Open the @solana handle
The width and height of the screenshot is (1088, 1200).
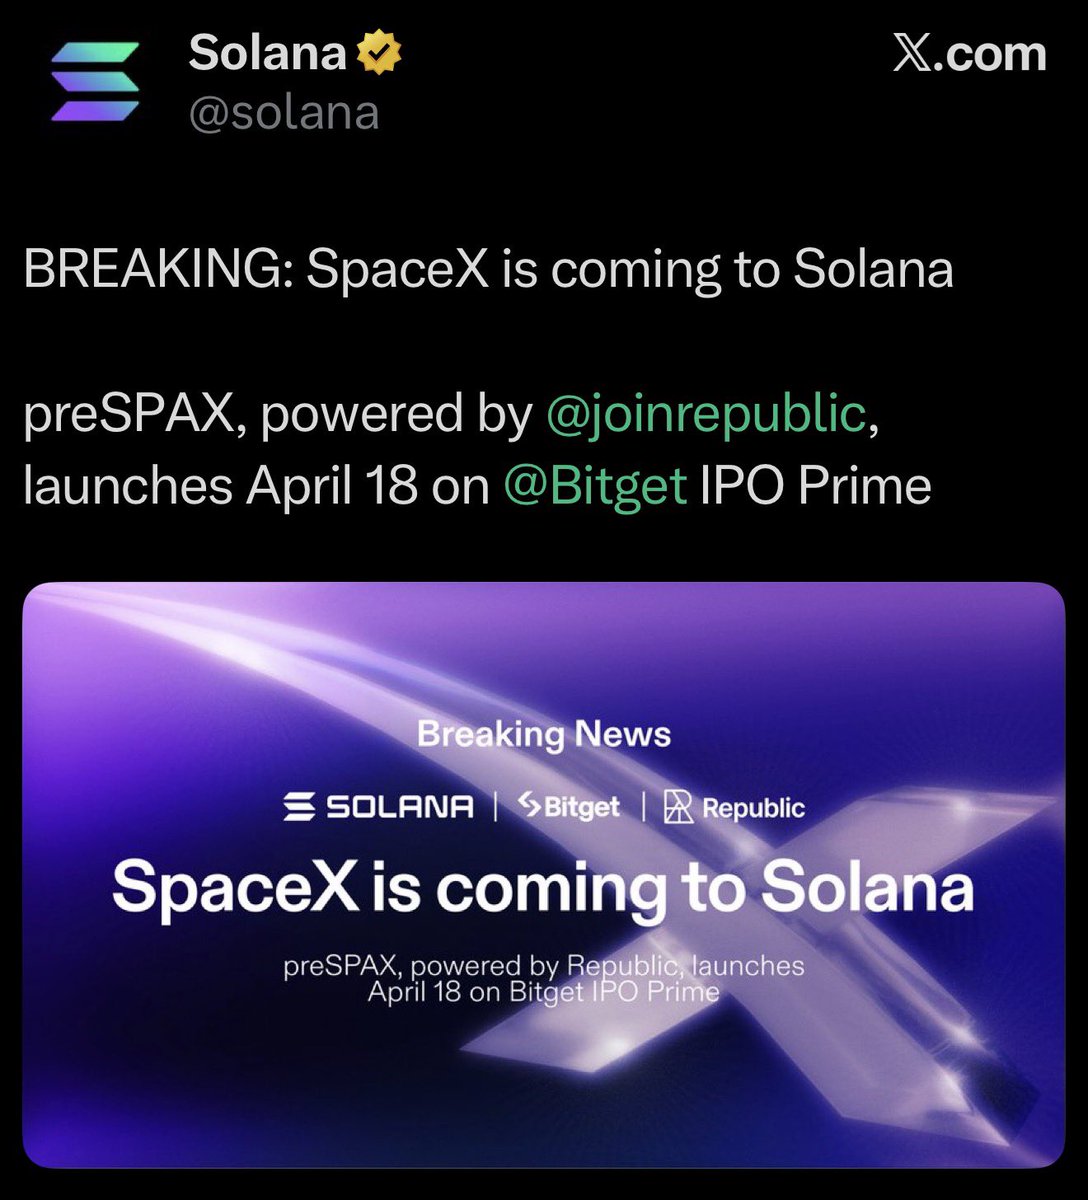click(x=284, y=112)
